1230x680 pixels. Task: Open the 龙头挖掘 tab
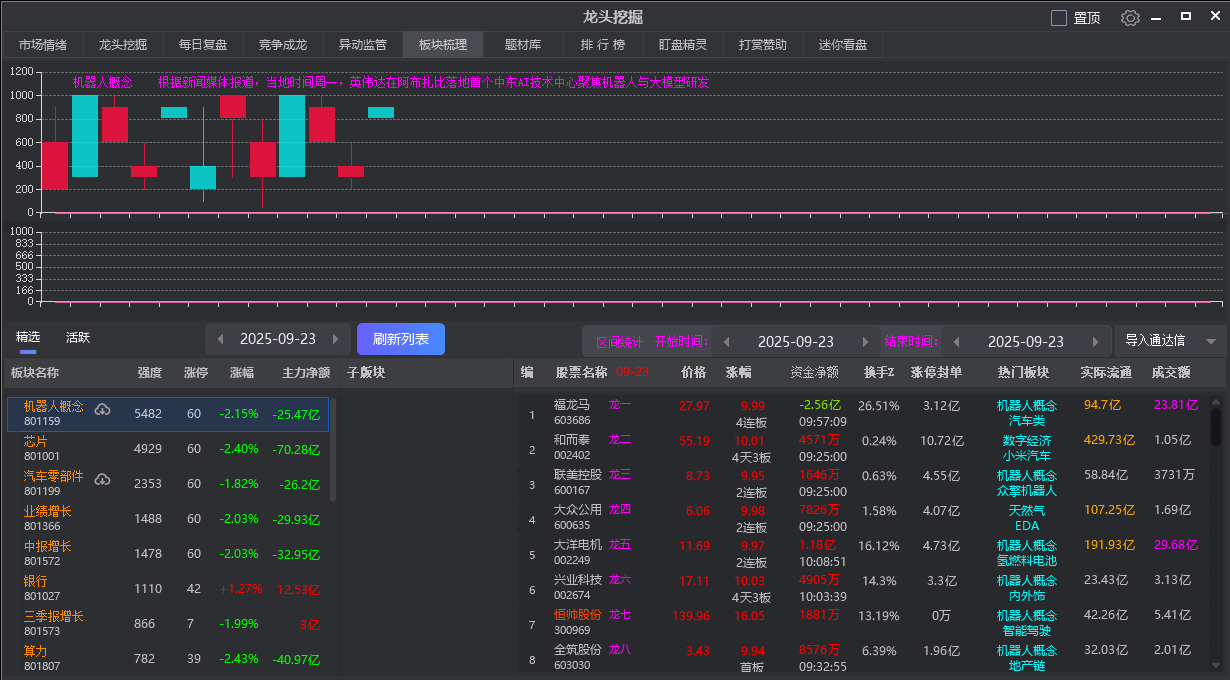click(x=122, y=45)
